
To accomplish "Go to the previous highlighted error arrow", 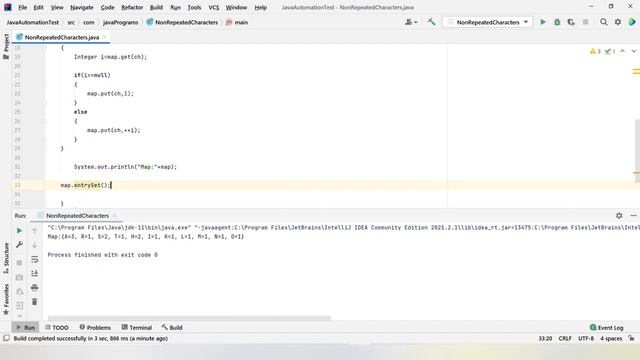I will 622,51.
